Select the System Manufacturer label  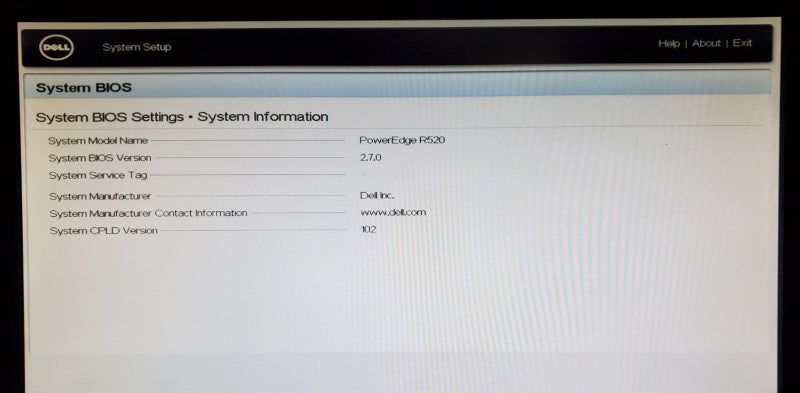100,196
